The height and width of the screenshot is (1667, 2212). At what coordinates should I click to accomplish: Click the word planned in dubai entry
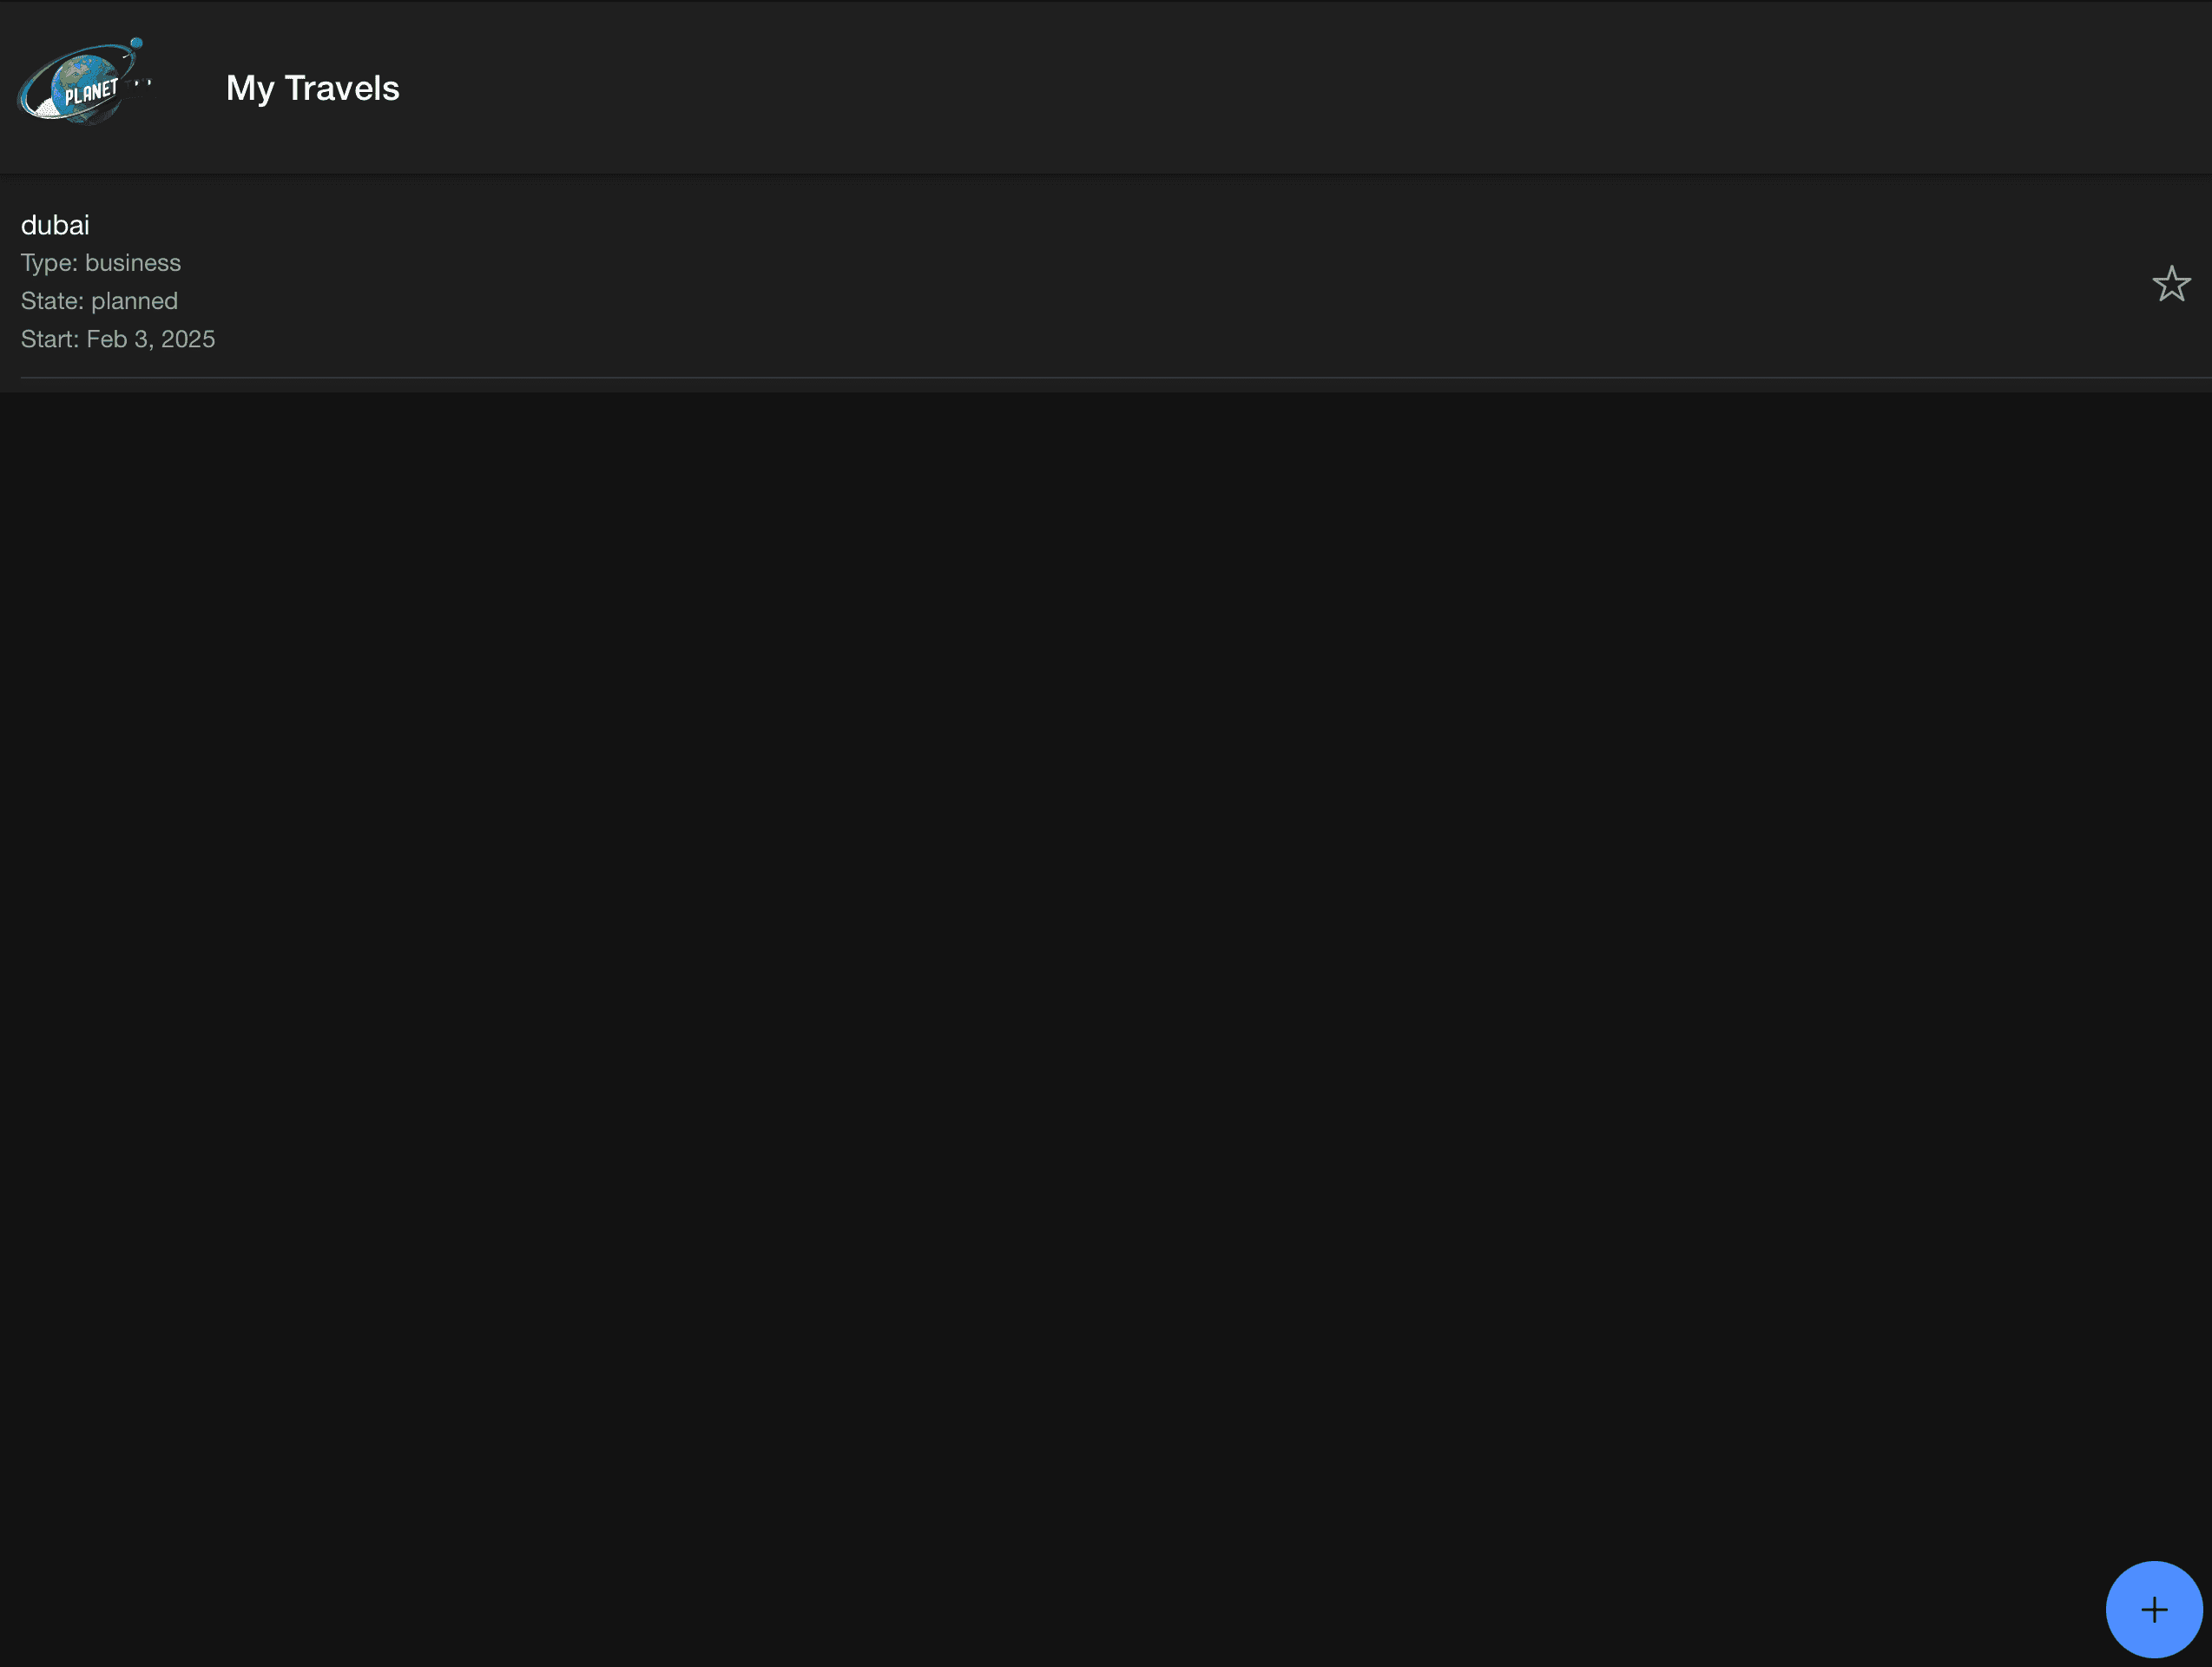pos(134,301)
